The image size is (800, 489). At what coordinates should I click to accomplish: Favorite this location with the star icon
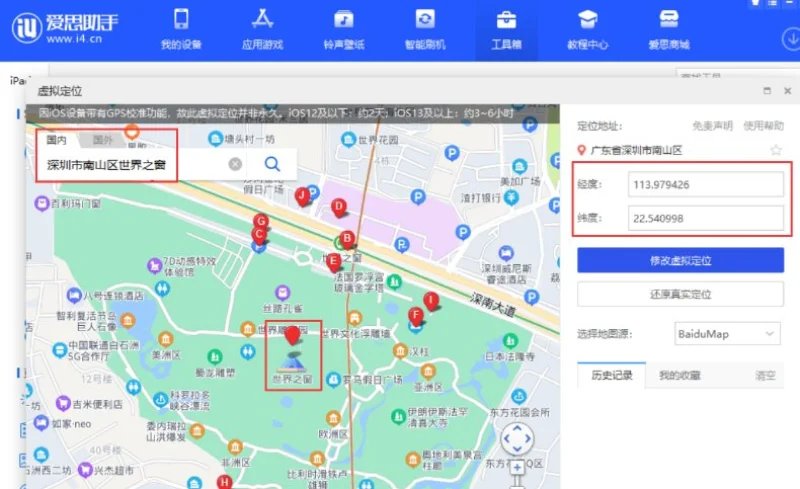(x=776, y=151)
